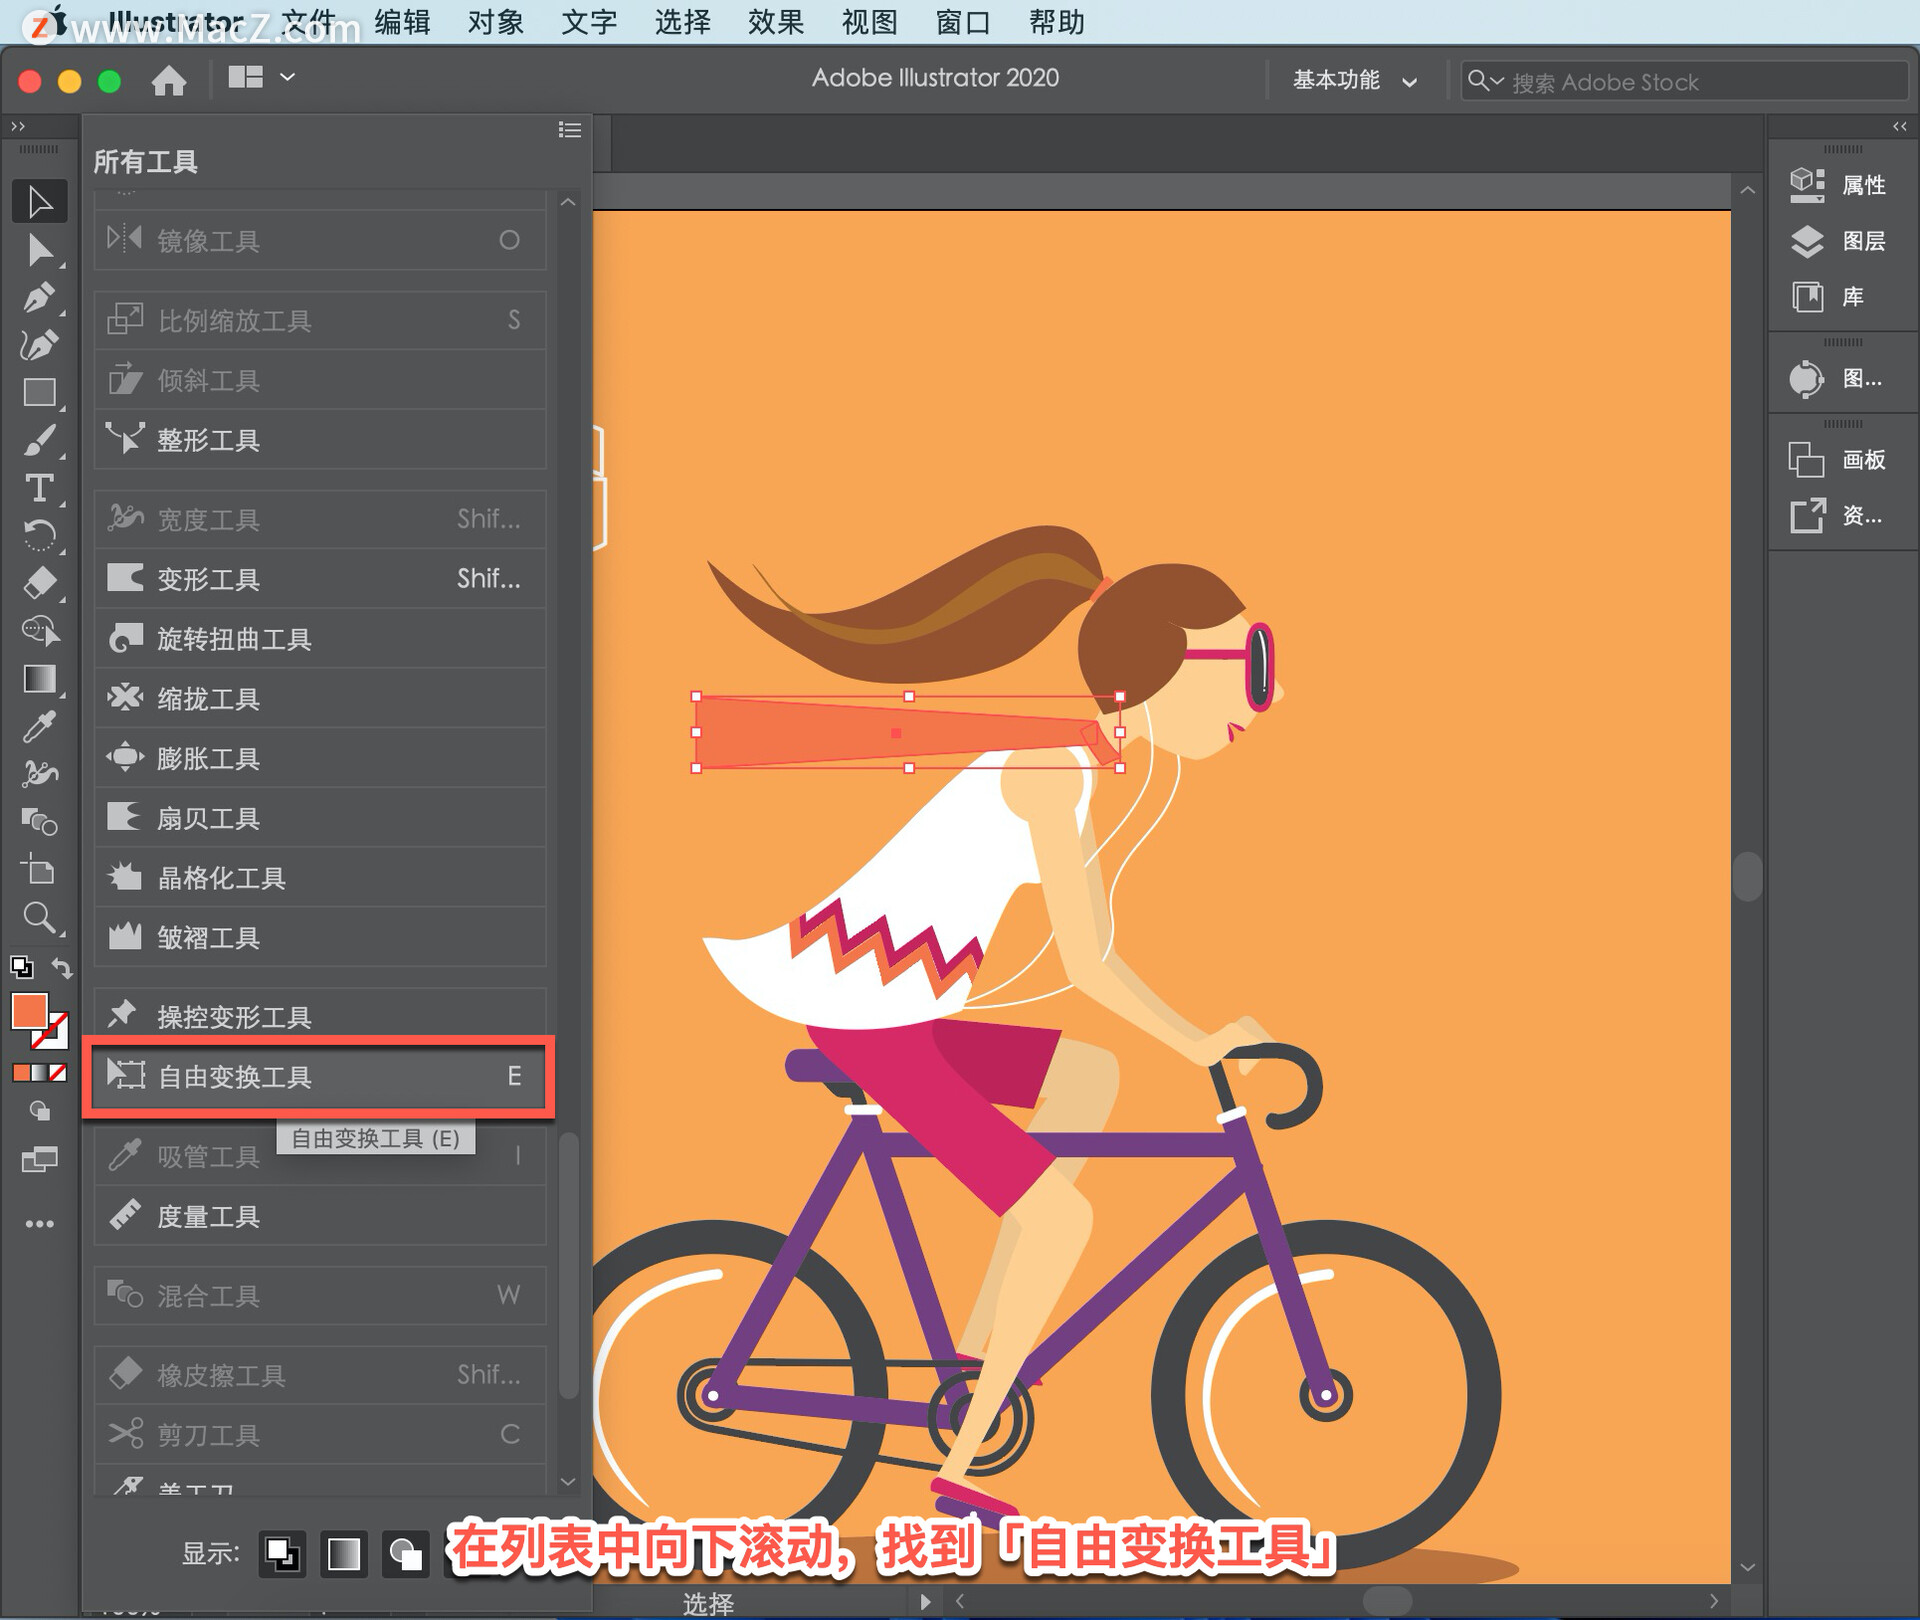1920x1620 pixels.
Task: Open the 文件 menu
Action: tap(308, 22)
